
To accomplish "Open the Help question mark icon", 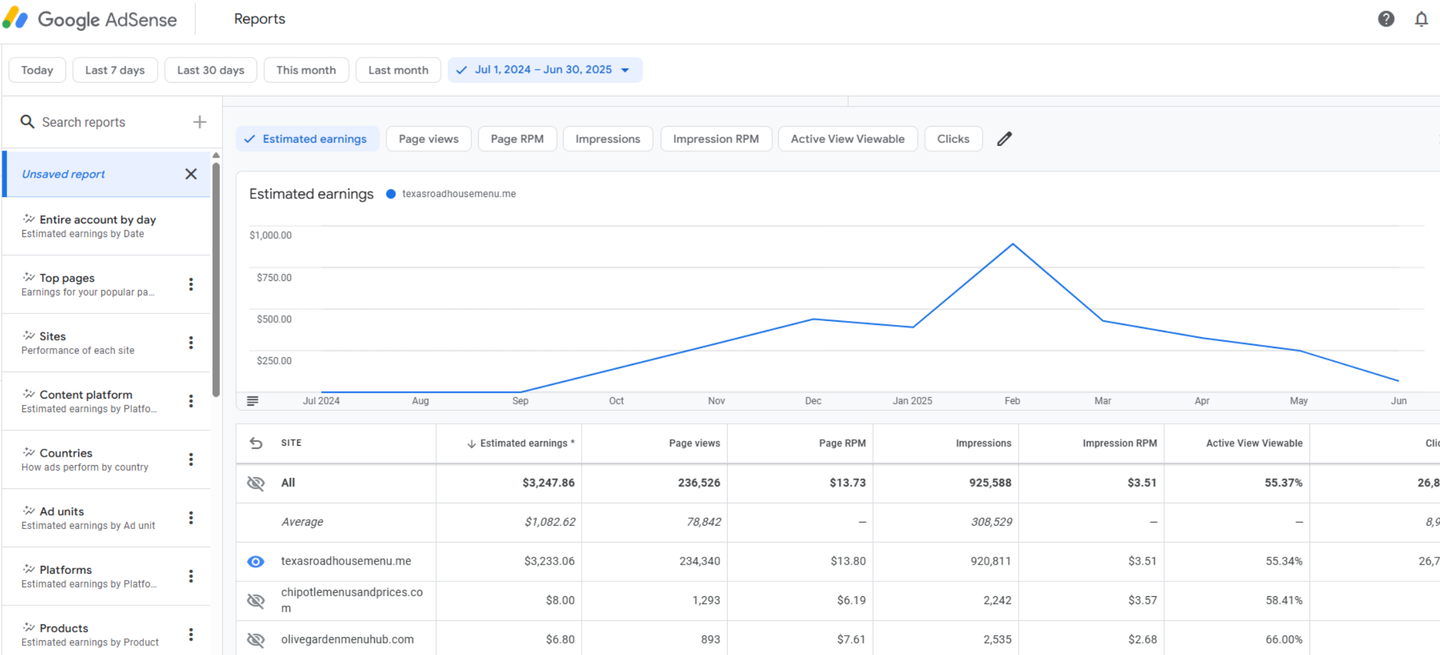I will click(1386, 19).
